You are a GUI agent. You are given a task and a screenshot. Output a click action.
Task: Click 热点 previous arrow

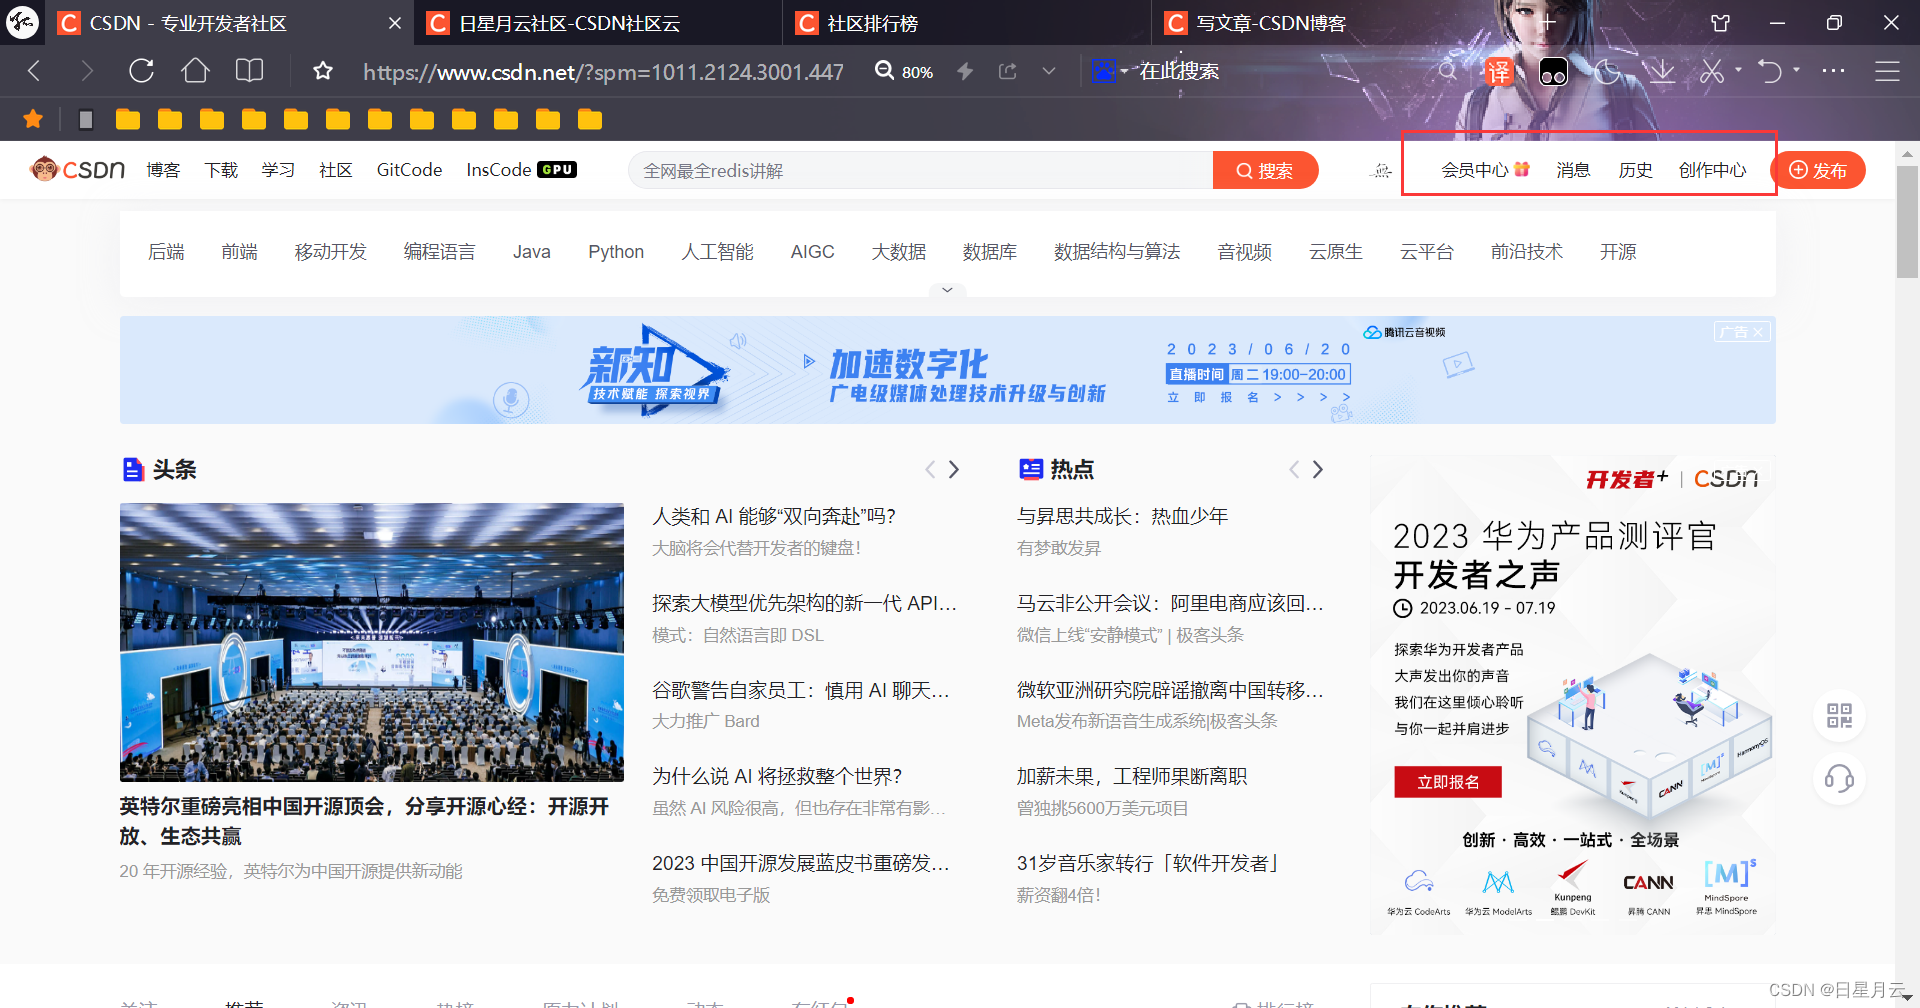1294,469
